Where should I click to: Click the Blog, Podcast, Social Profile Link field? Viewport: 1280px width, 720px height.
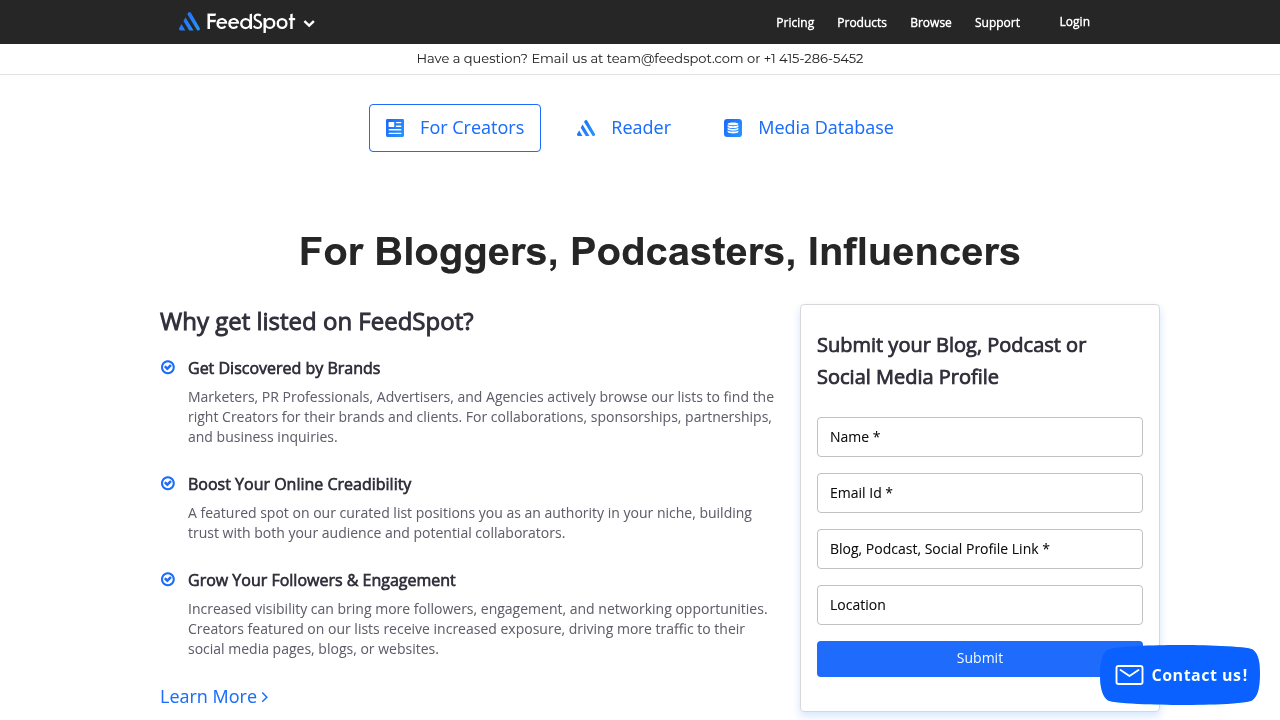pyautogui.click(x=980, y=549)
